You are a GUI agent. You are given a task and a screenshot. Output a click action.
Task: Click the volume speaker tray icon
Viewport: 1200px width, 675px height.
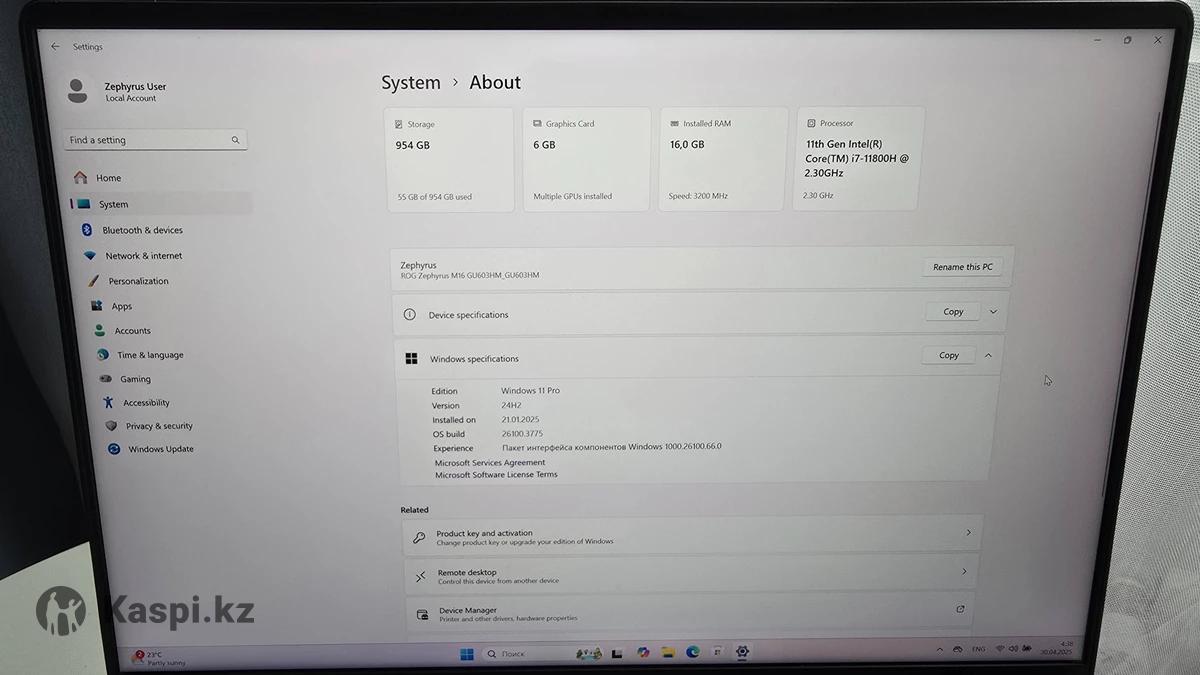click(x=1013, y=649)
